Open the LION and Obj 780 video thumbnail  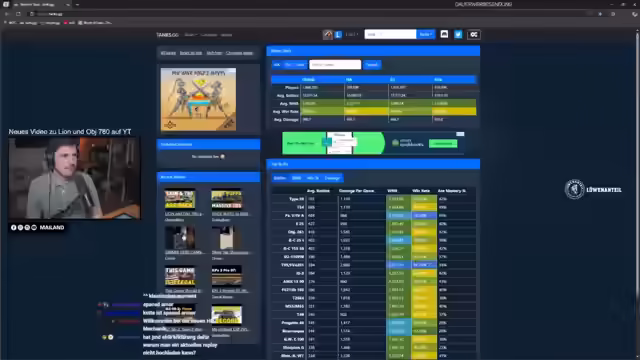coord(180,199)
